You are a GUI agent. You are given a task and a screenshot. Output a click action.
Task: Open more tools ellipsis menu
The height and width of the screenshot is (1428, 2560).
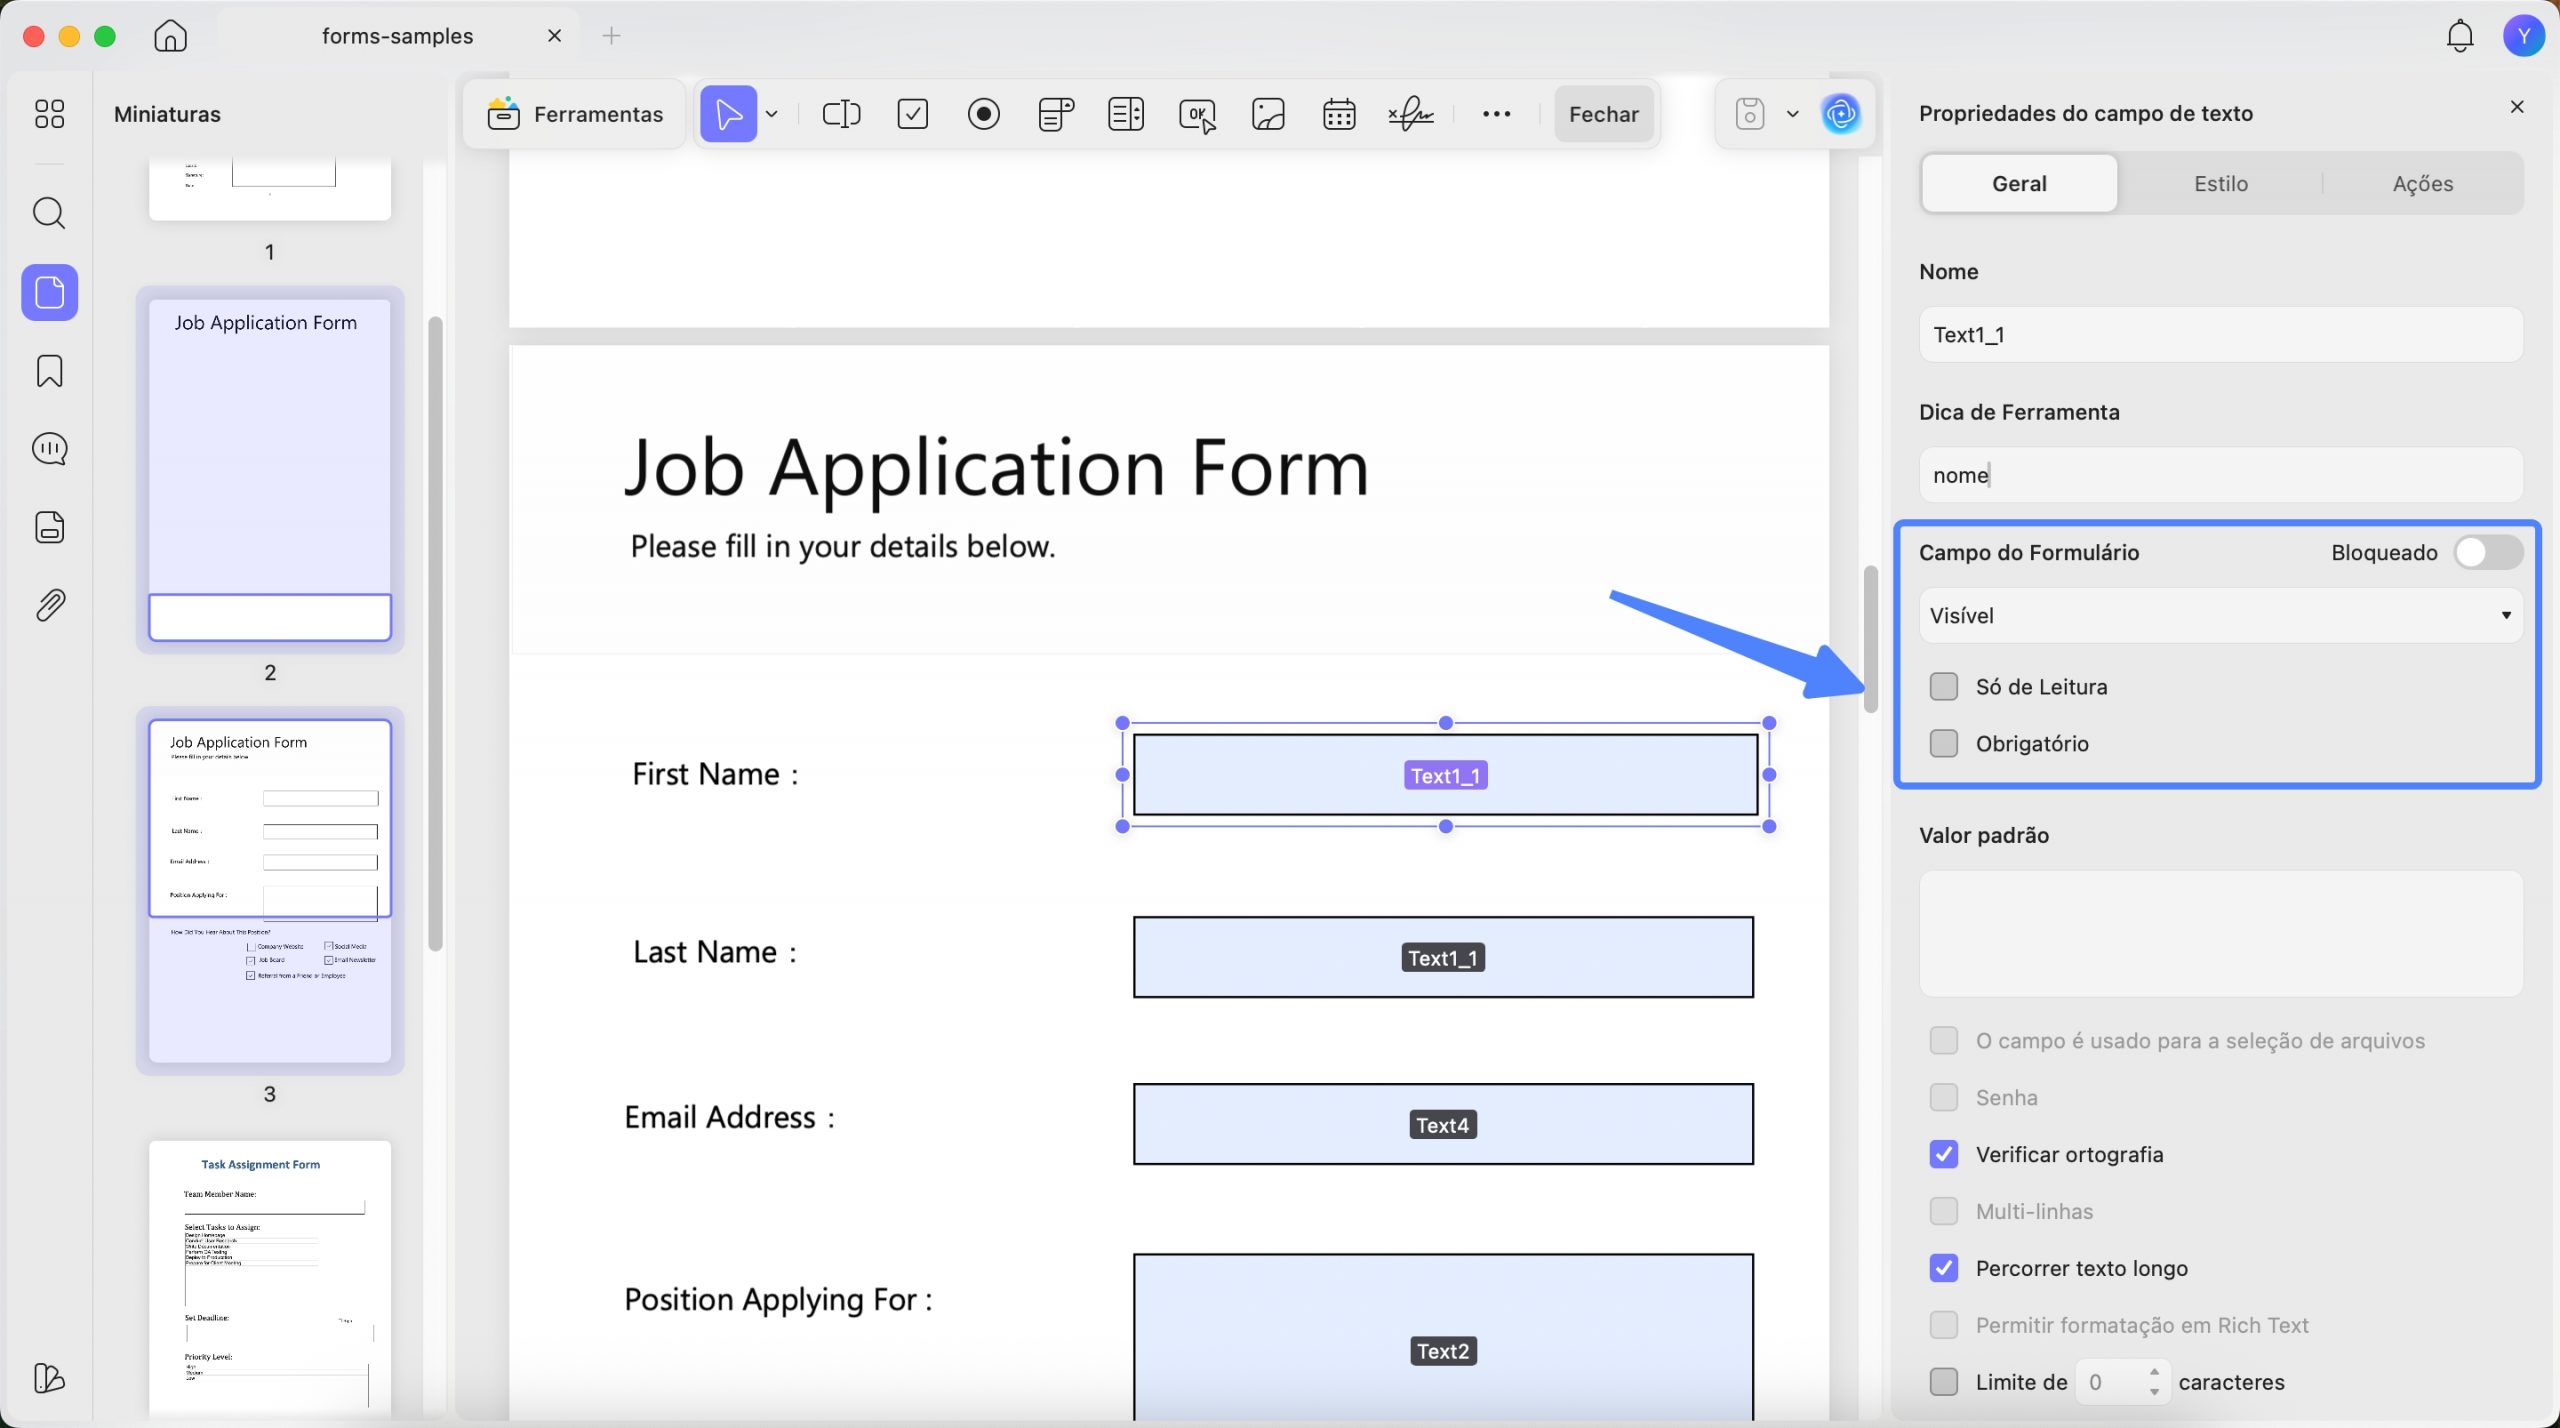point(1496,114)
